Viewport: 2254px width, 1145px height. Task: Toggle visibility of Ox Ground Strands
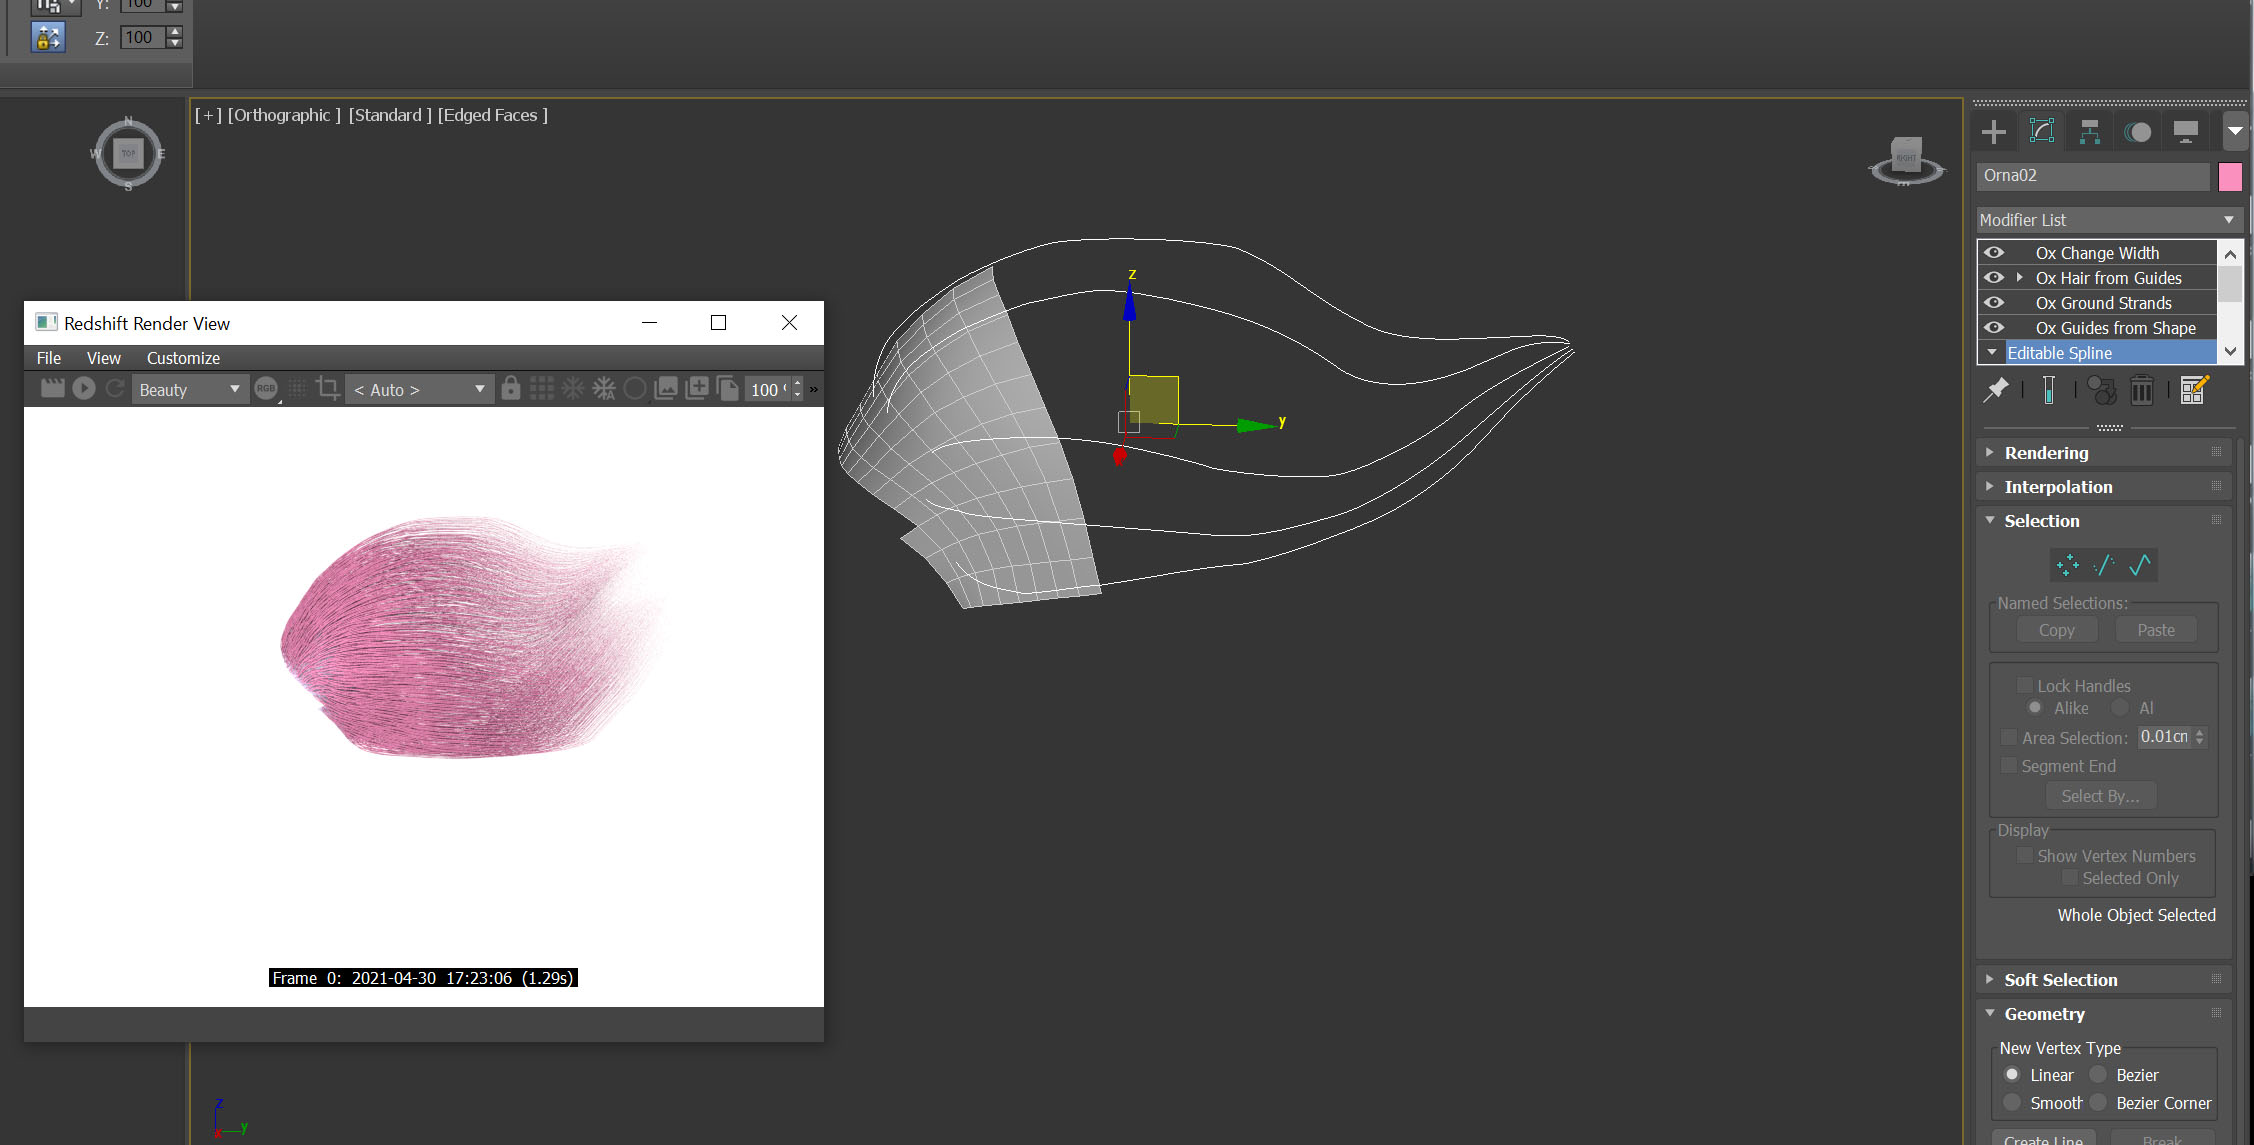1994,303
